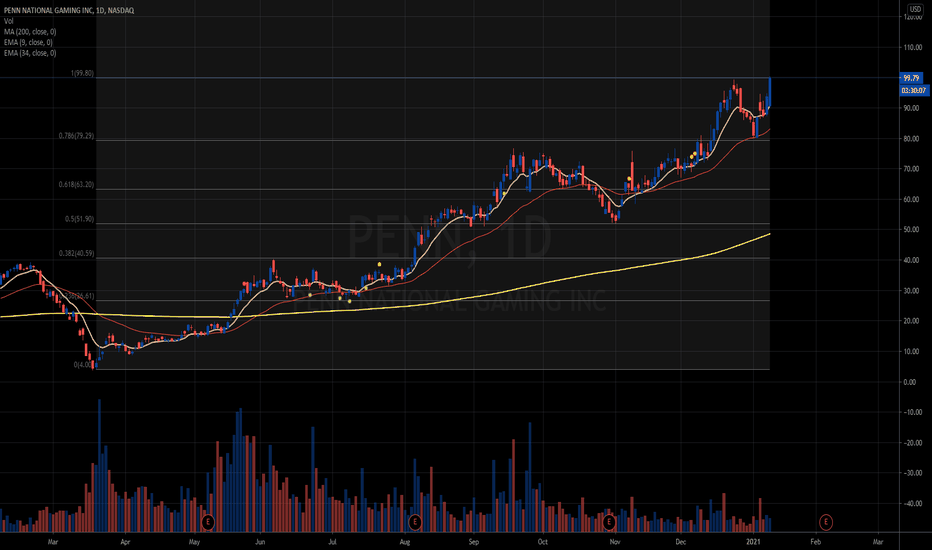Screen dimensions: 932x550
Task: Click the PENN NATIONAL GAMING INC symbol title
Action: (69, 11)
